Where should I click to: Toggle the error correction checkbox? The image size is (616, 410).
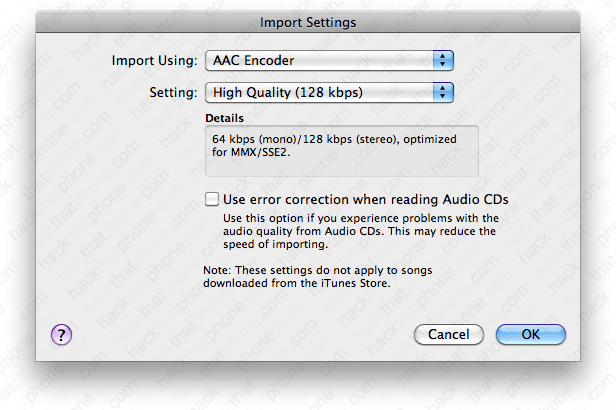pos(212,199)
